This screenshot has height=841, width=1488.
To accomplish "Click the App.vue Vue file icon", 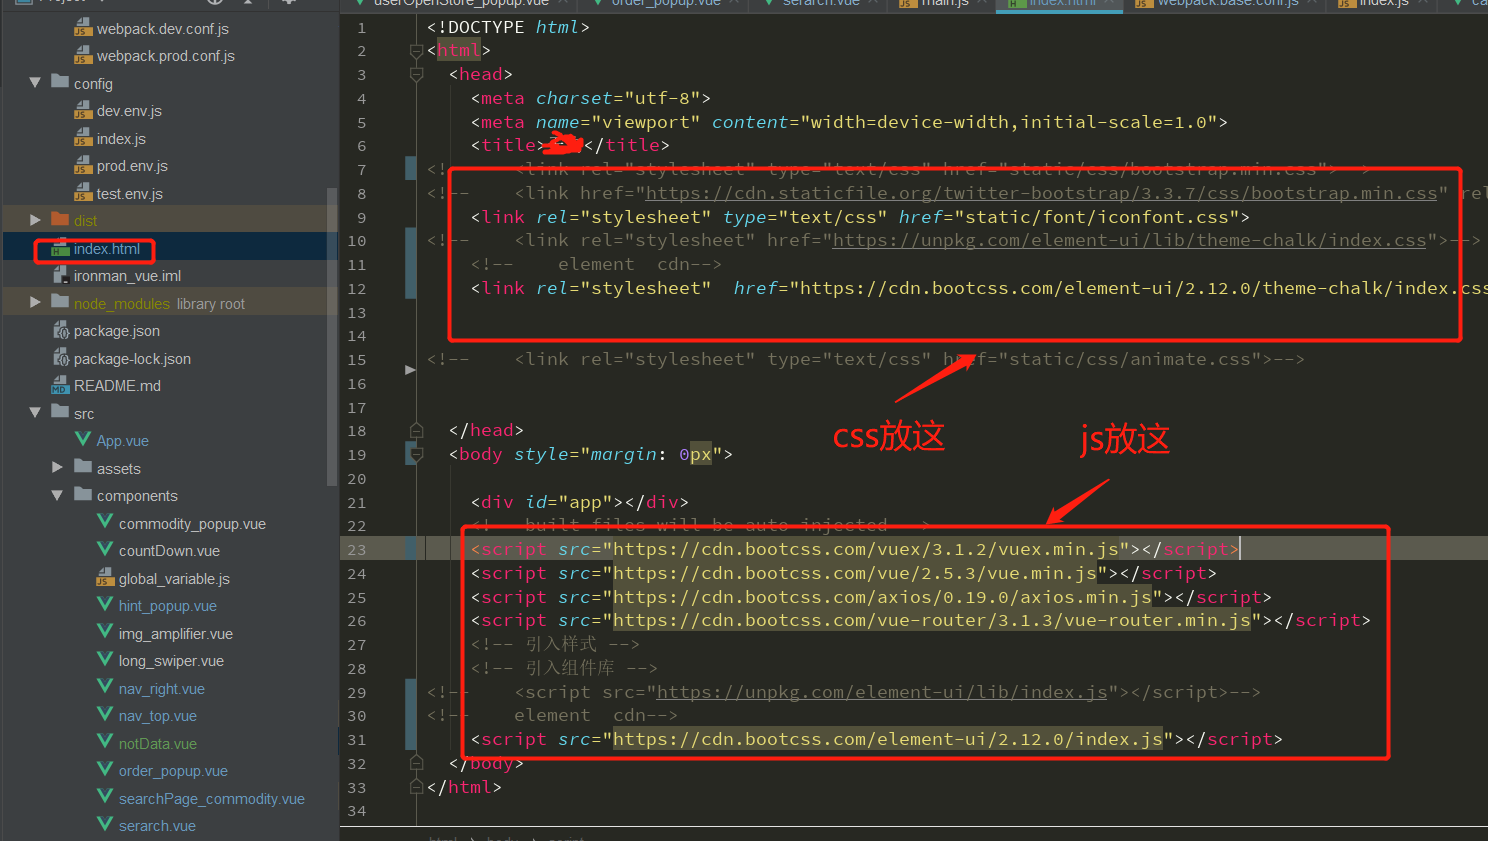I will click(83, 439).
